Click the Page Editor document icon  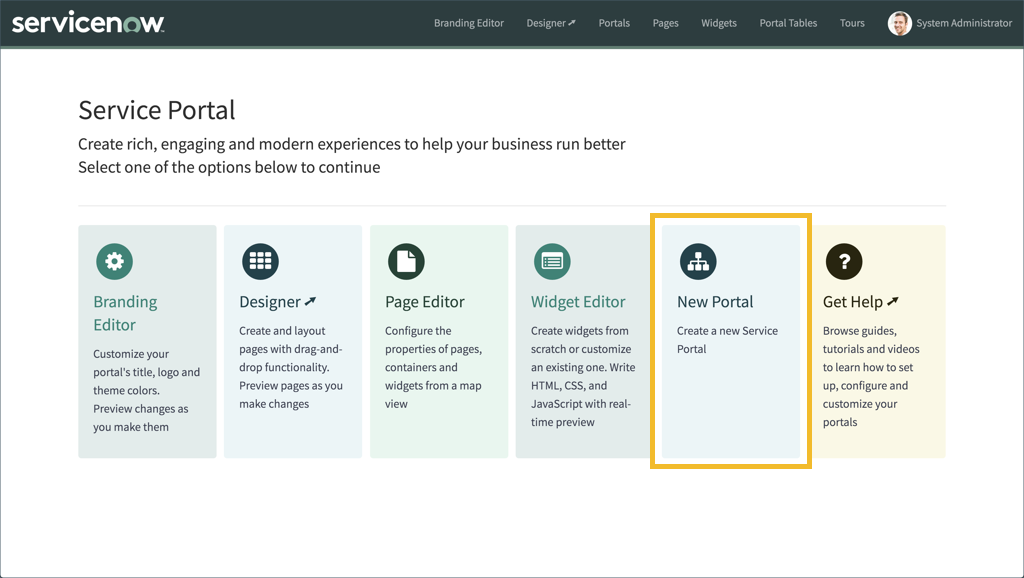pyautogui.click(x=406, y=261)
